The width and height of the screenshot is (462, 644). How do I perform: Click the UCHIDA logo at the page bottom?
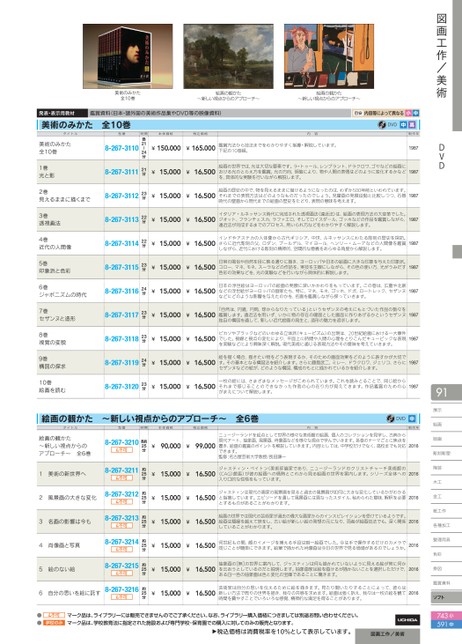pos(407,619)
